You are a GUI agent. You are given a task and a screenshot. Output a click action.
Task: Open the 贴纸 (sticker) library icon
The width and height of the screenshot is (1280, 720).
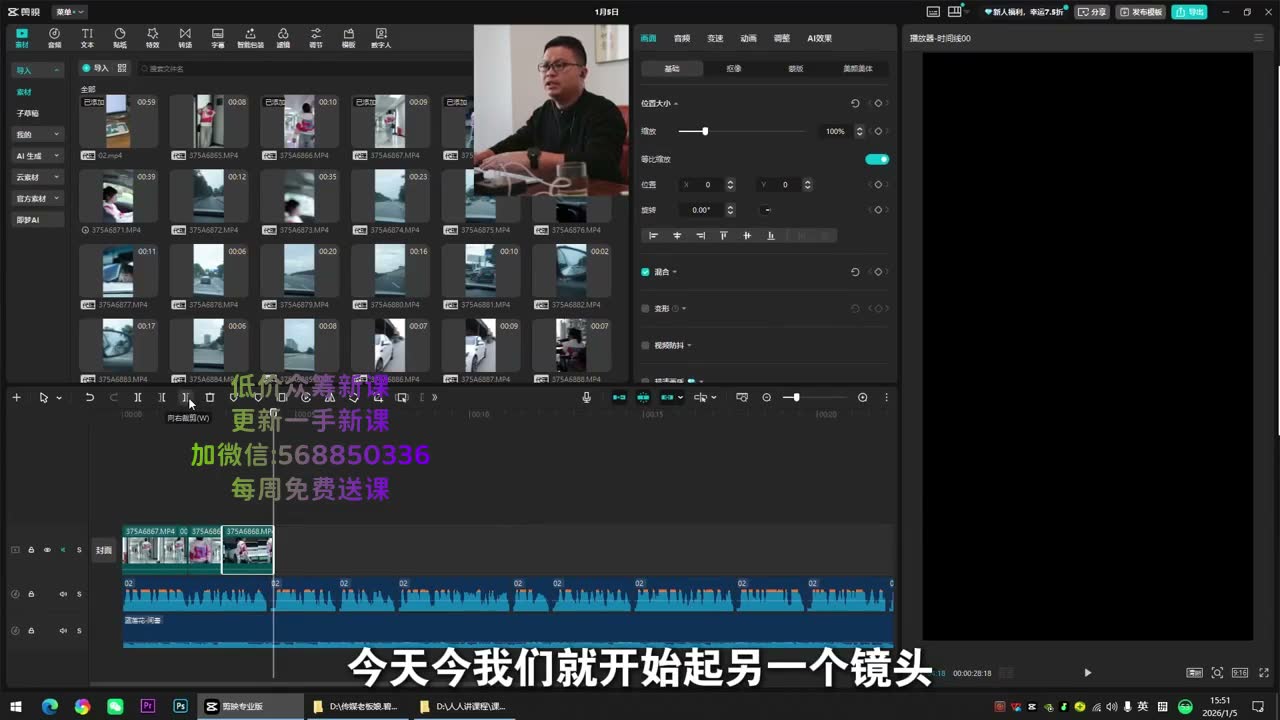click(x=120, y=38)
